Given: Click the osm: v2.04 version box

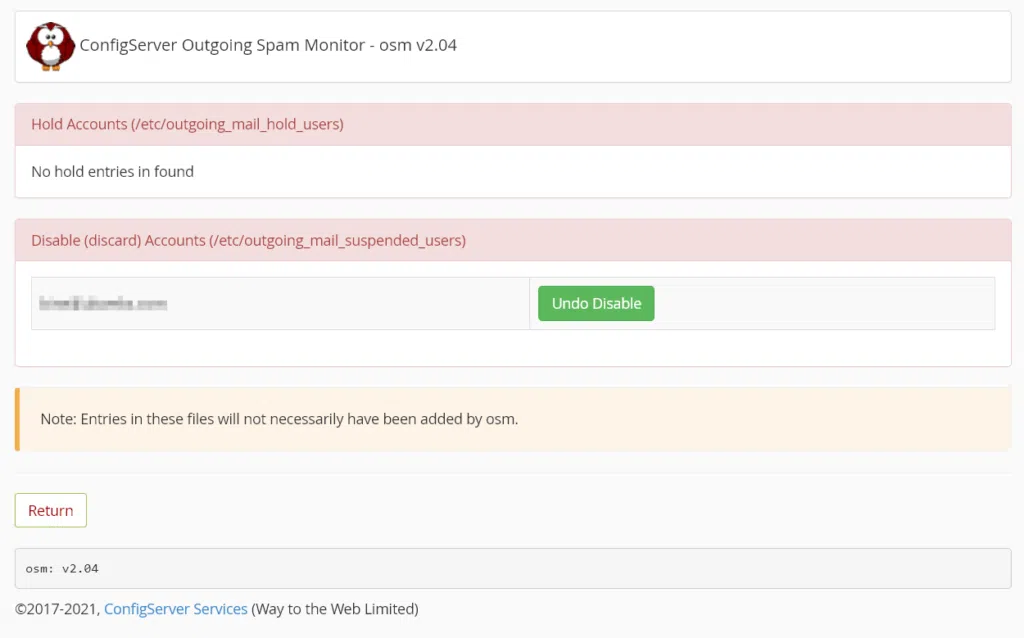Looking at the screenshot, I should (513, 568).
